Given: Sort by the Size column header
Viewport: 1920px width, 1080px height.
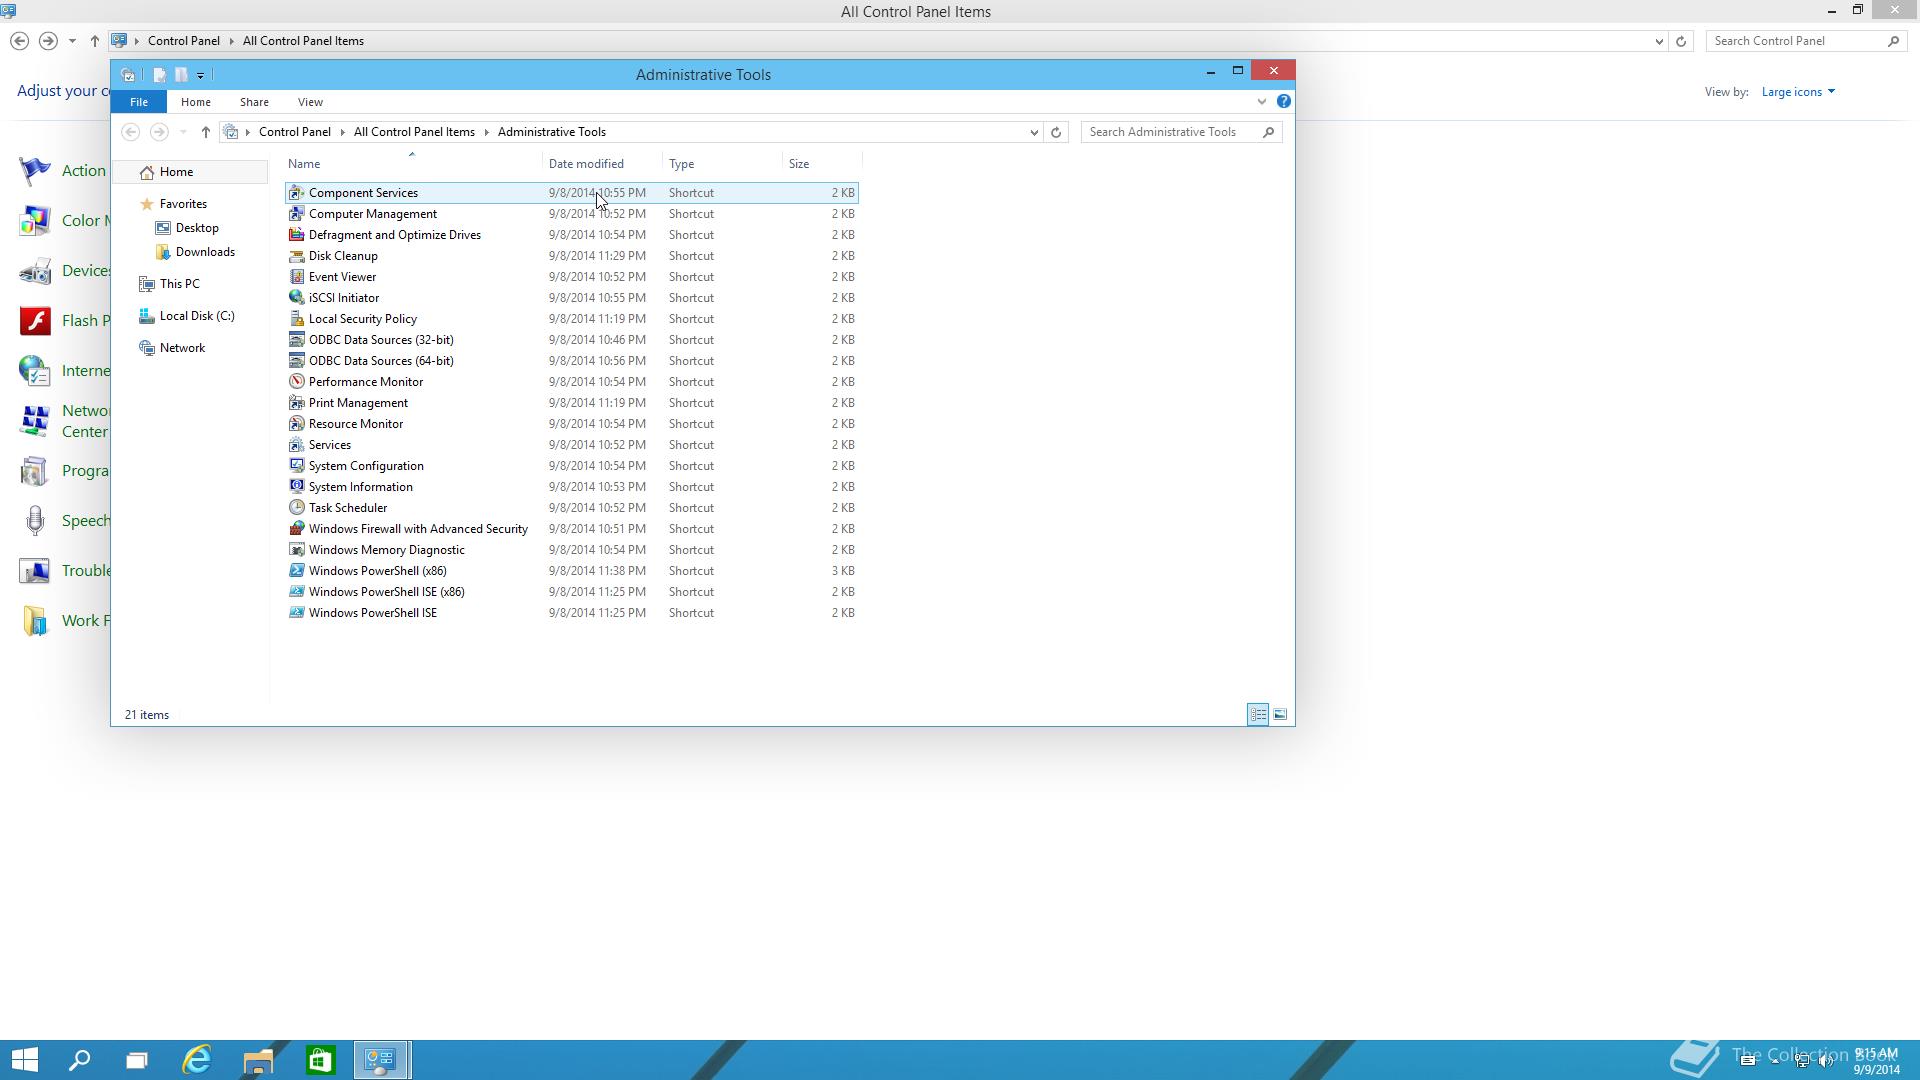Looking at the screenshot, I should (799, 164).
